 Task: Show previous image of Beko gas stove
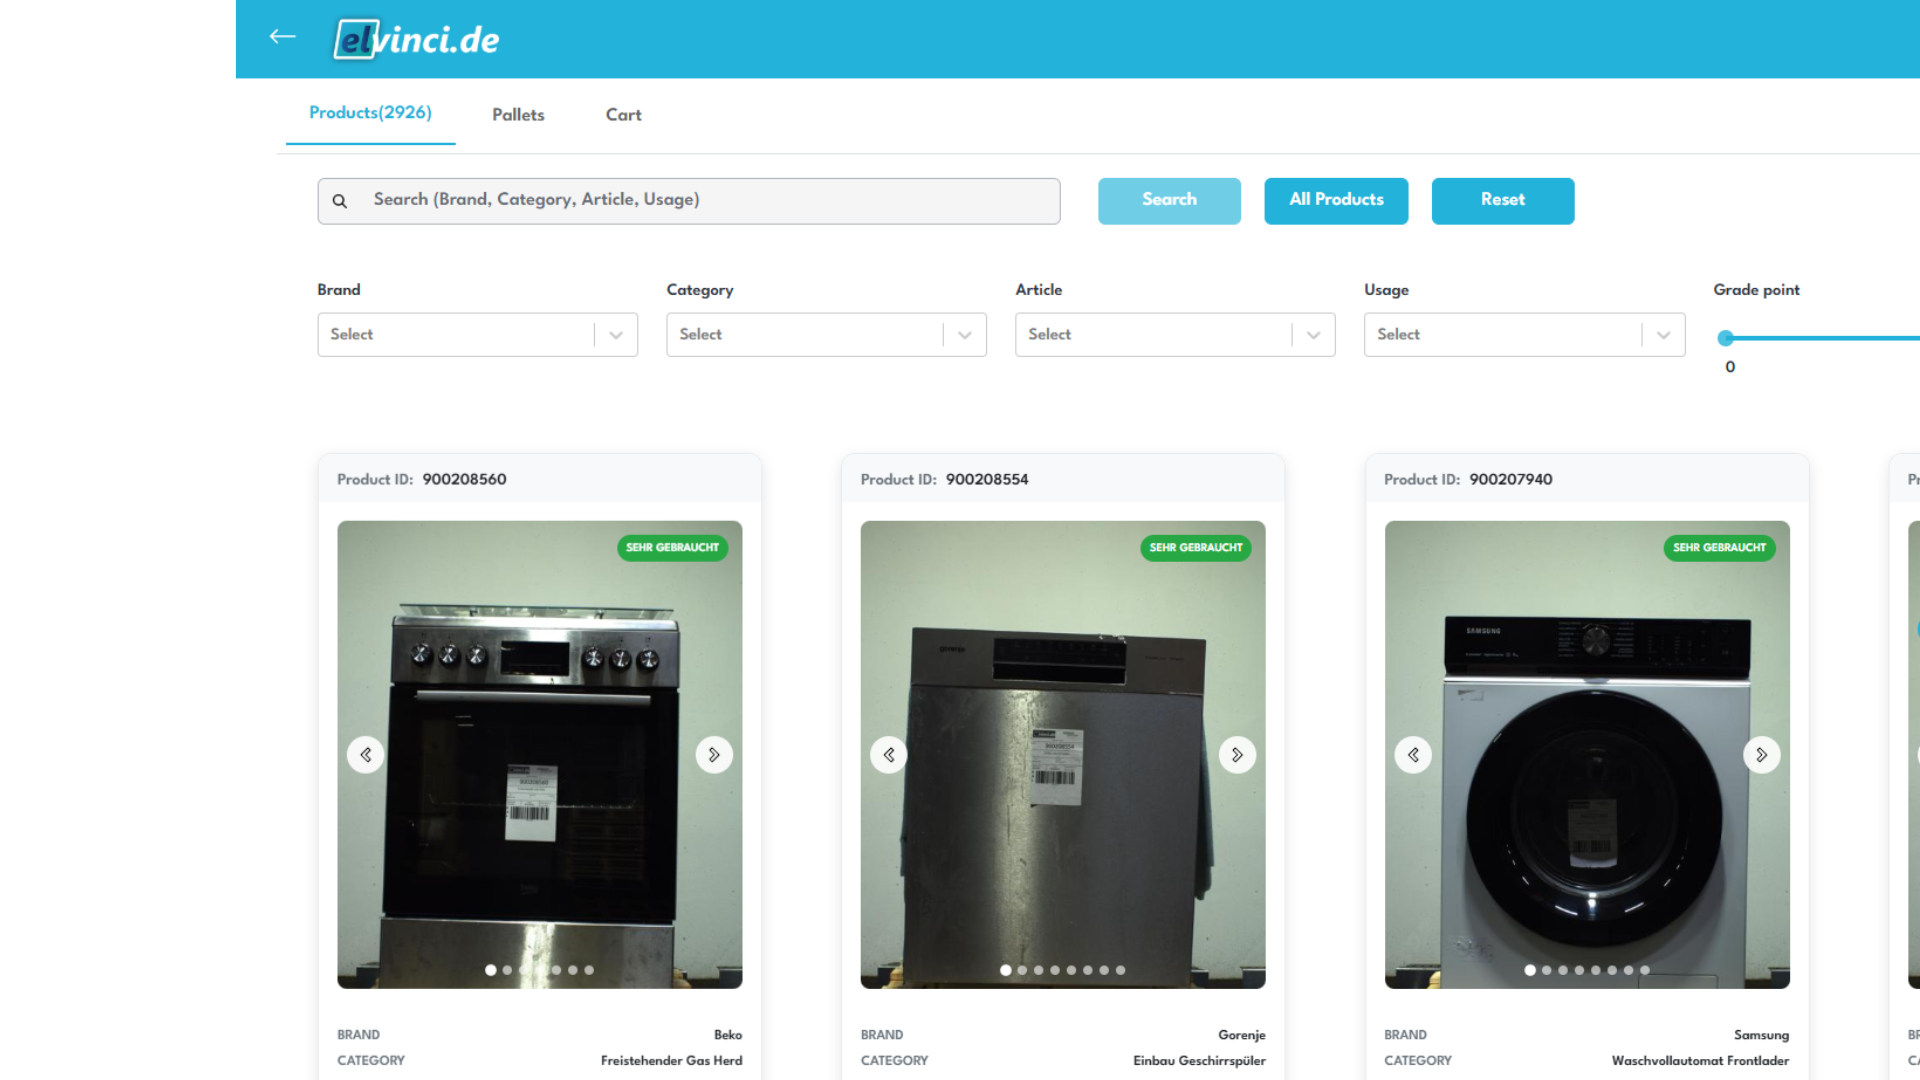tap(366, 755)
